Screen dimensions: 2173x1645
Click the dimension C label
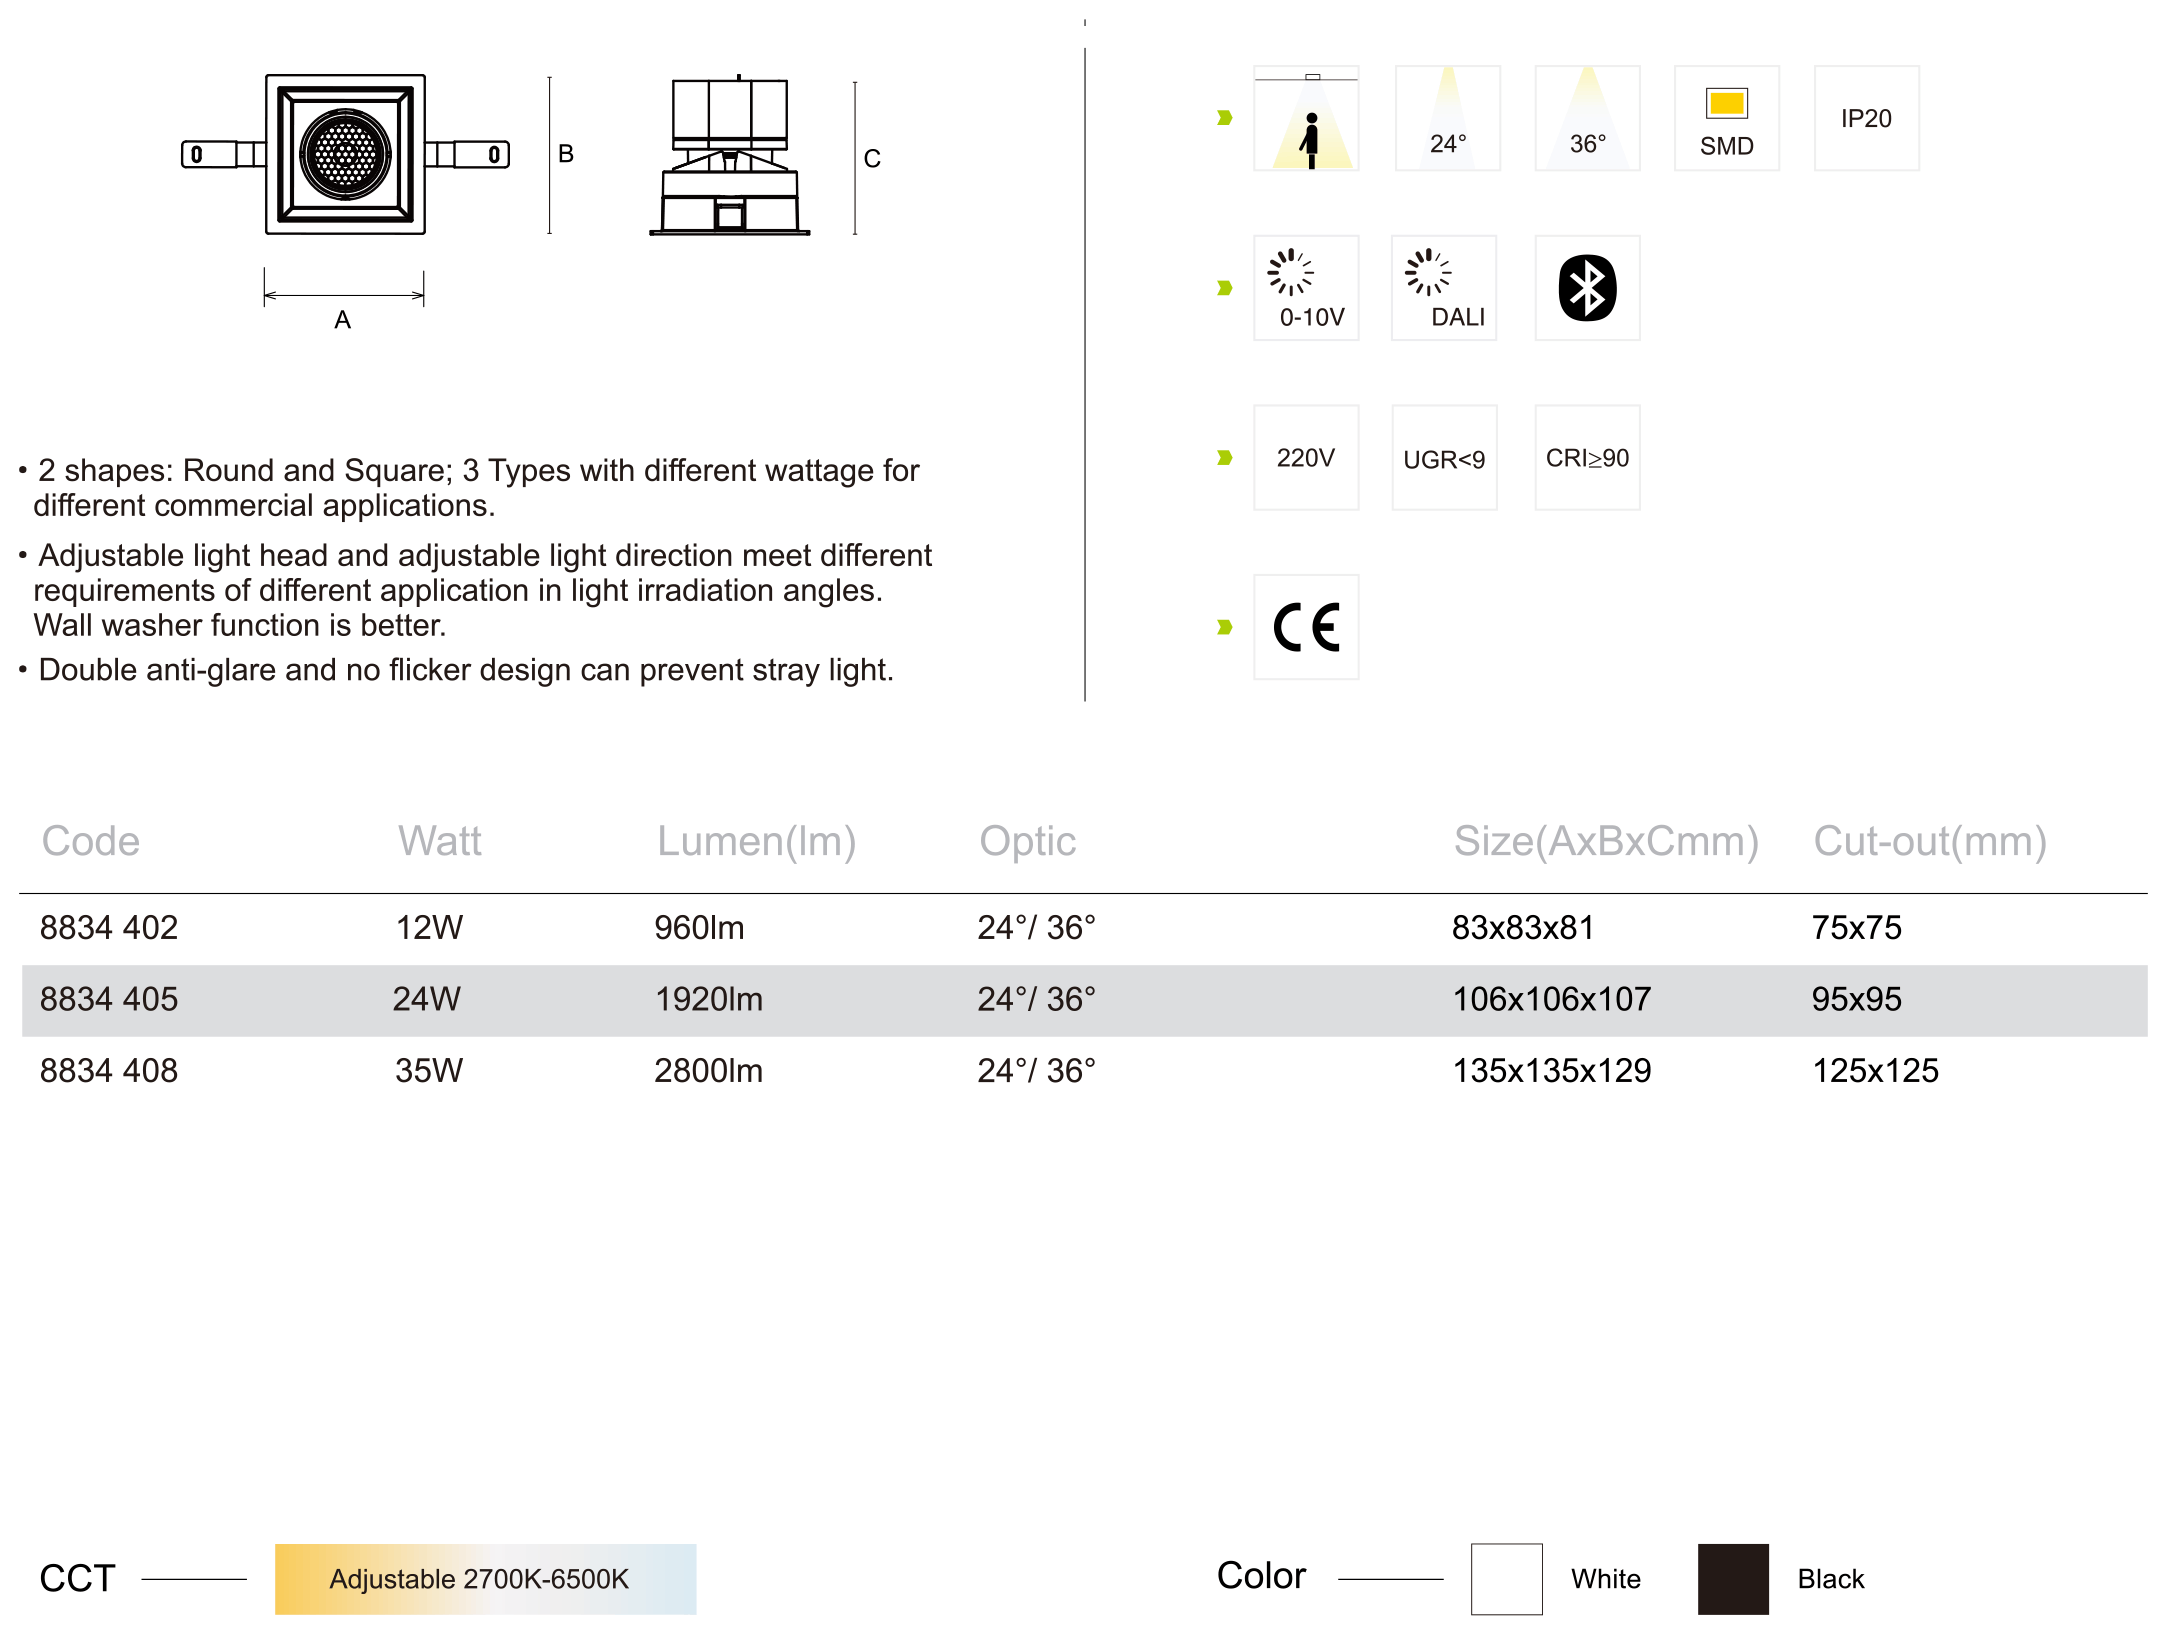tap(872, 159)
